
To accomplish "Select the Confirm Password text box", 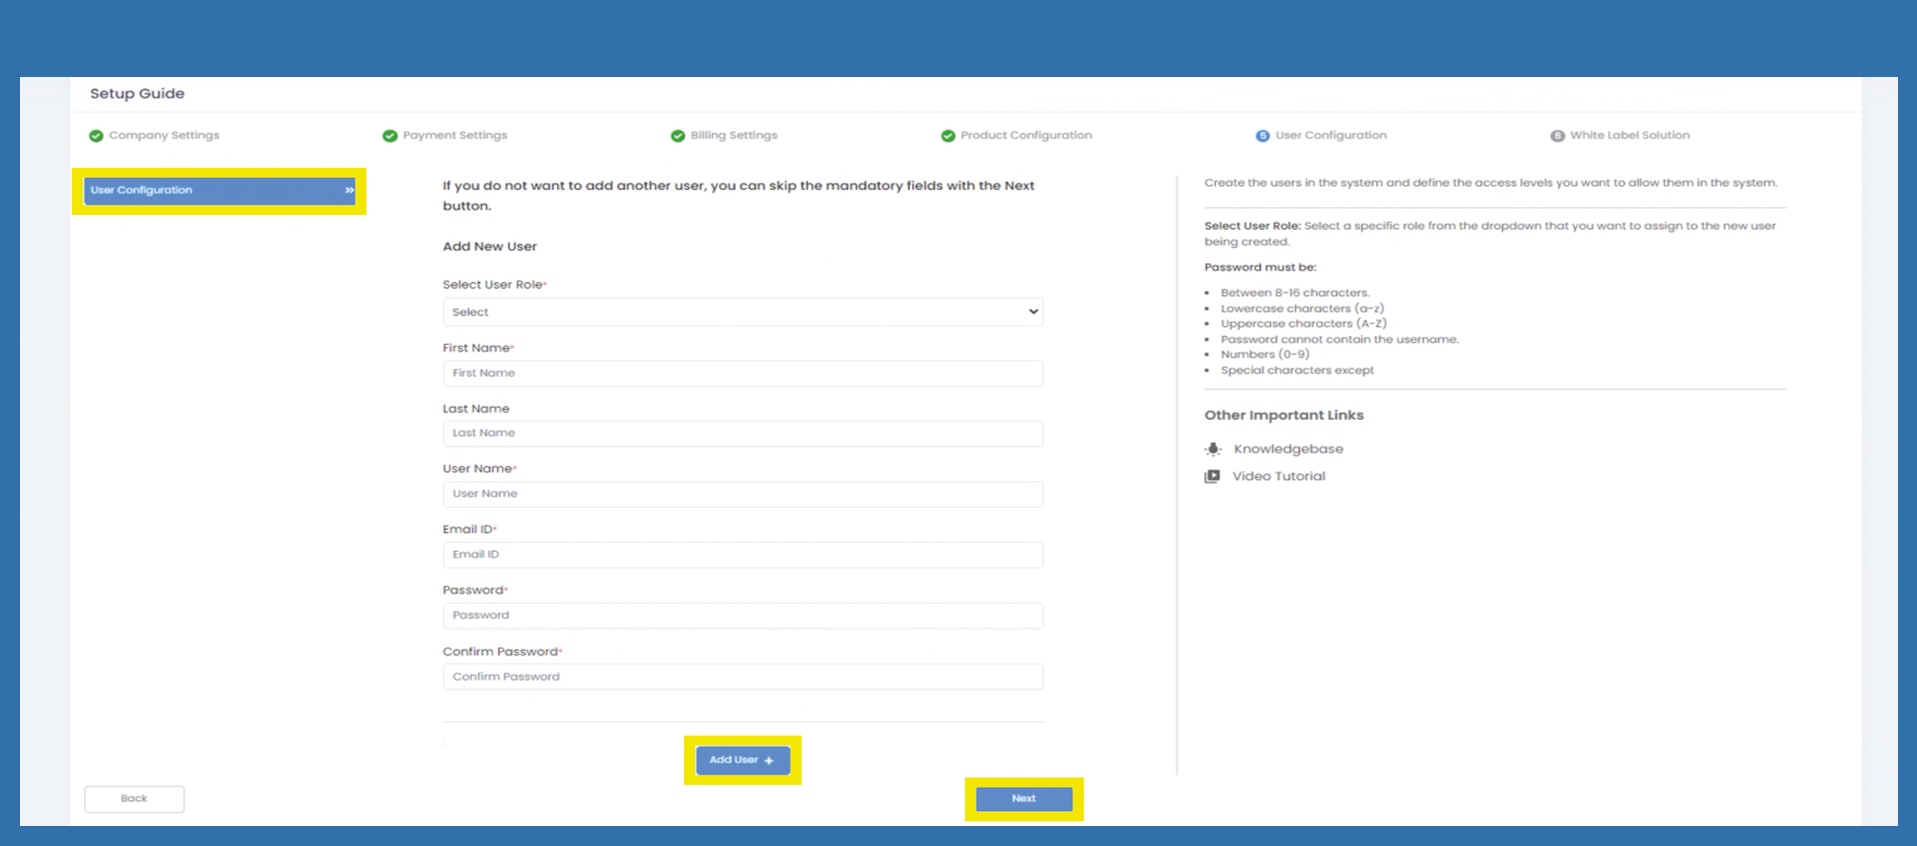I will pyautogui.click(x=742, y=677).
